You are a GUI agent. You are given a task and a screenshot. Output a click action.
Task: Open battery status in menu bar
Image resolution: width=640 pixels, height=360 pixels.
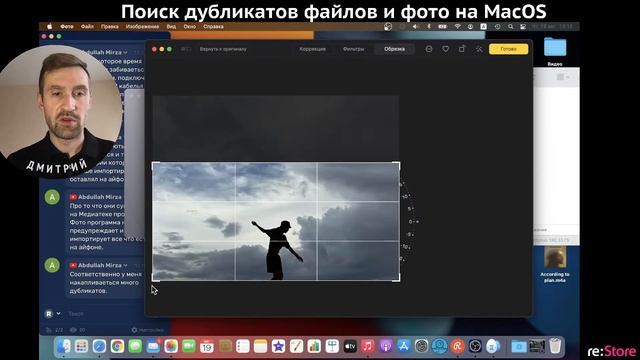[x=442, y=27]
